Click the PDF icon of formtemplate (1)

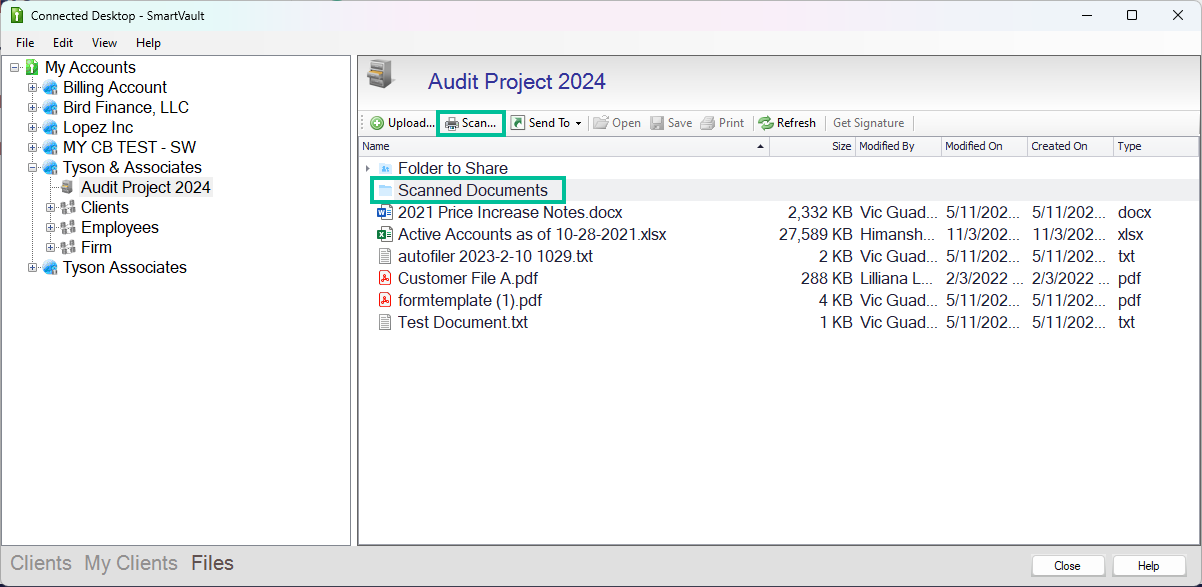(x=385, y=300)
